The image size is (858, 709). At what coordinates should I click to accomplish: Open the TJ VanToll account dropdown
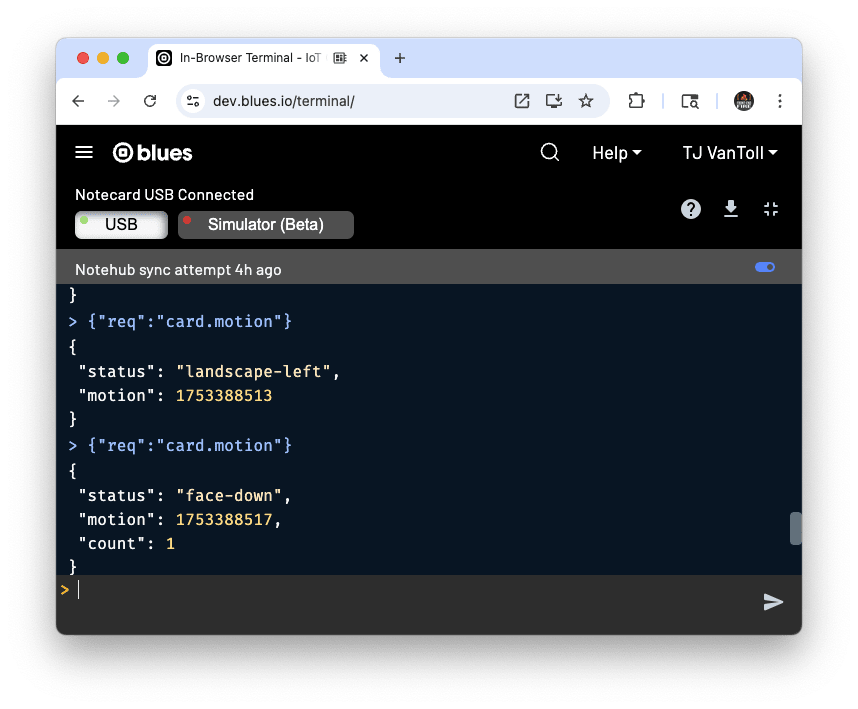(x=729, y=153)
